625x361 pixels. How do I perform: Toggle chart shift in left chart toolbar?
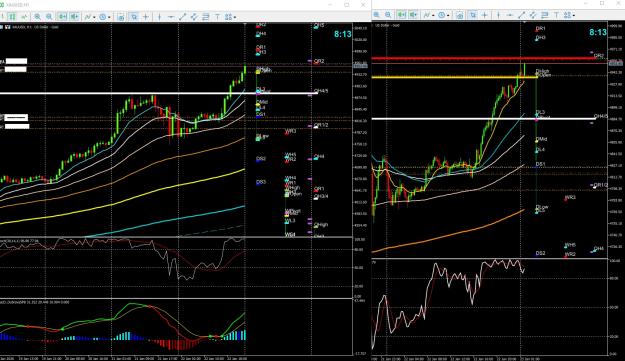point(75,17)
